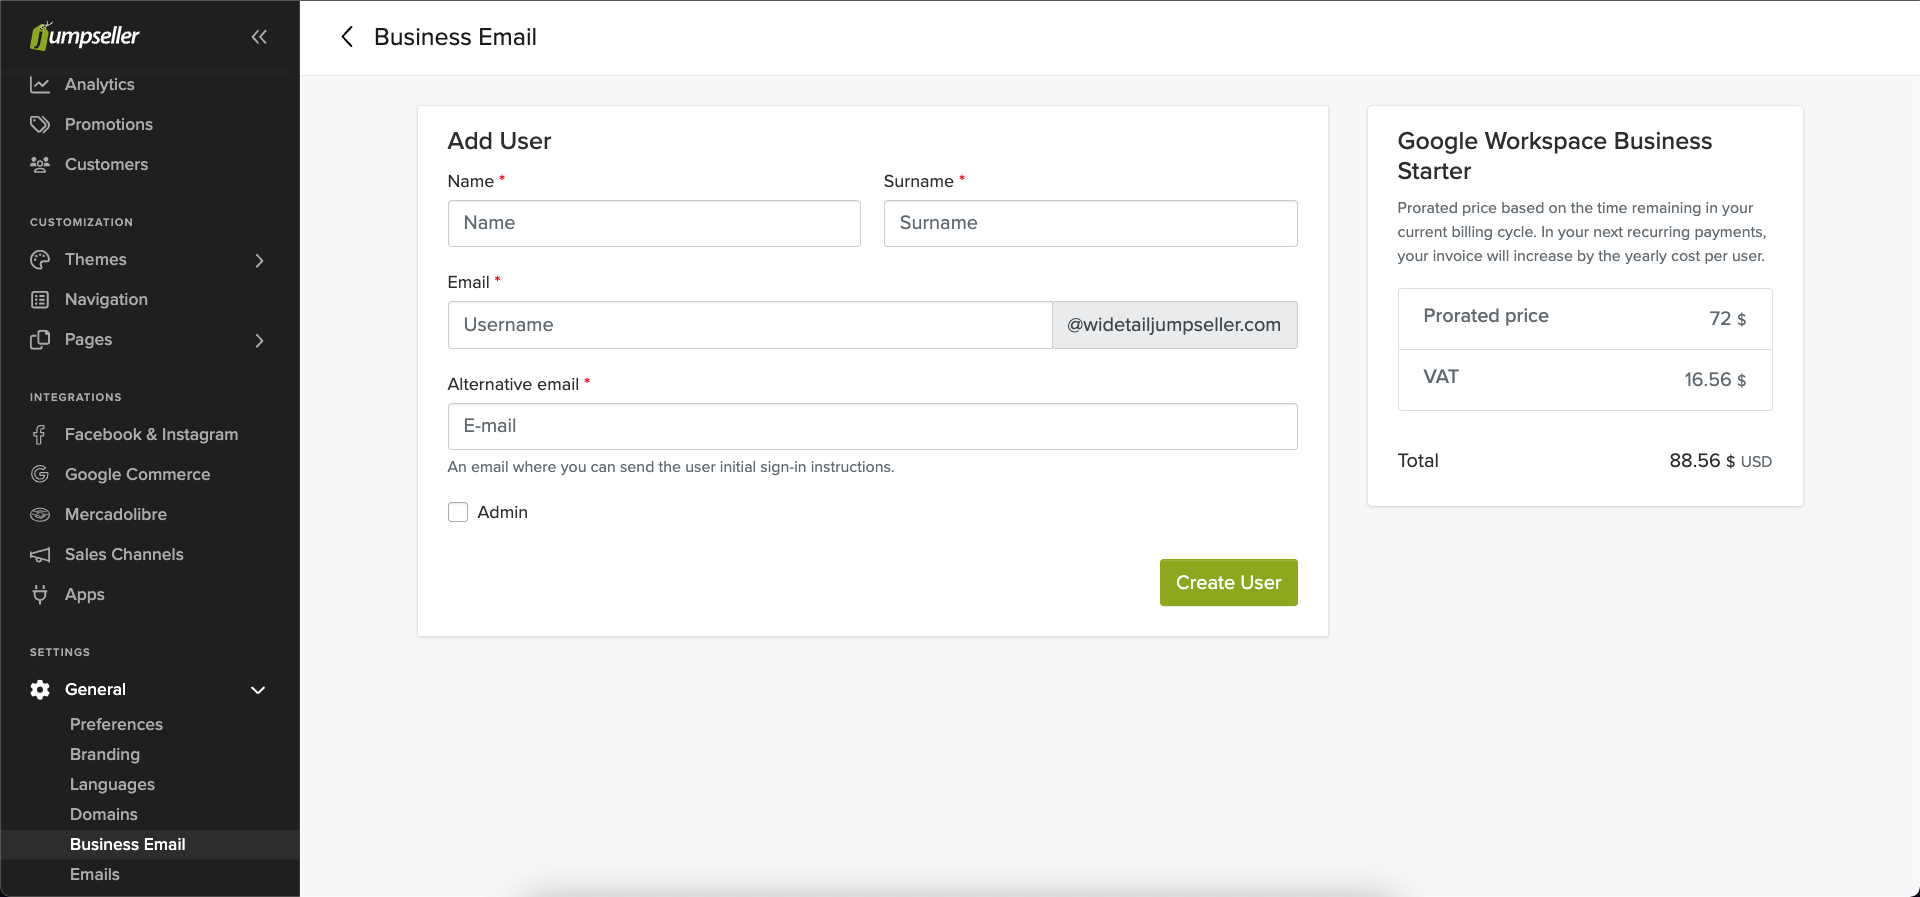Click the Analytics chart icon

[40, 85]
